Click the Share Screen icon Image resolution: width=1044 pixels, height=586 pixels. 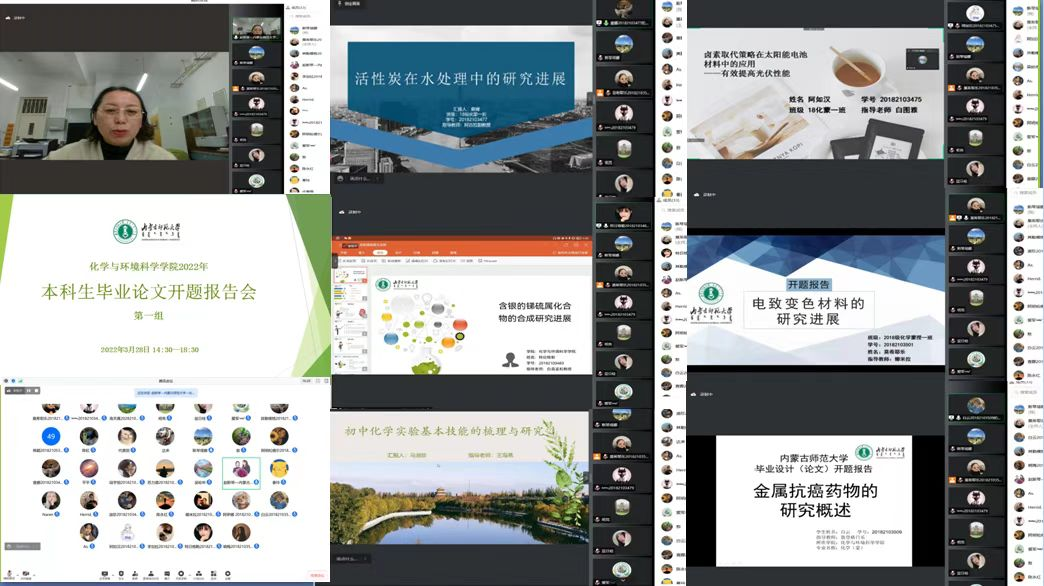pyautogui.click(x=105, y=574)
